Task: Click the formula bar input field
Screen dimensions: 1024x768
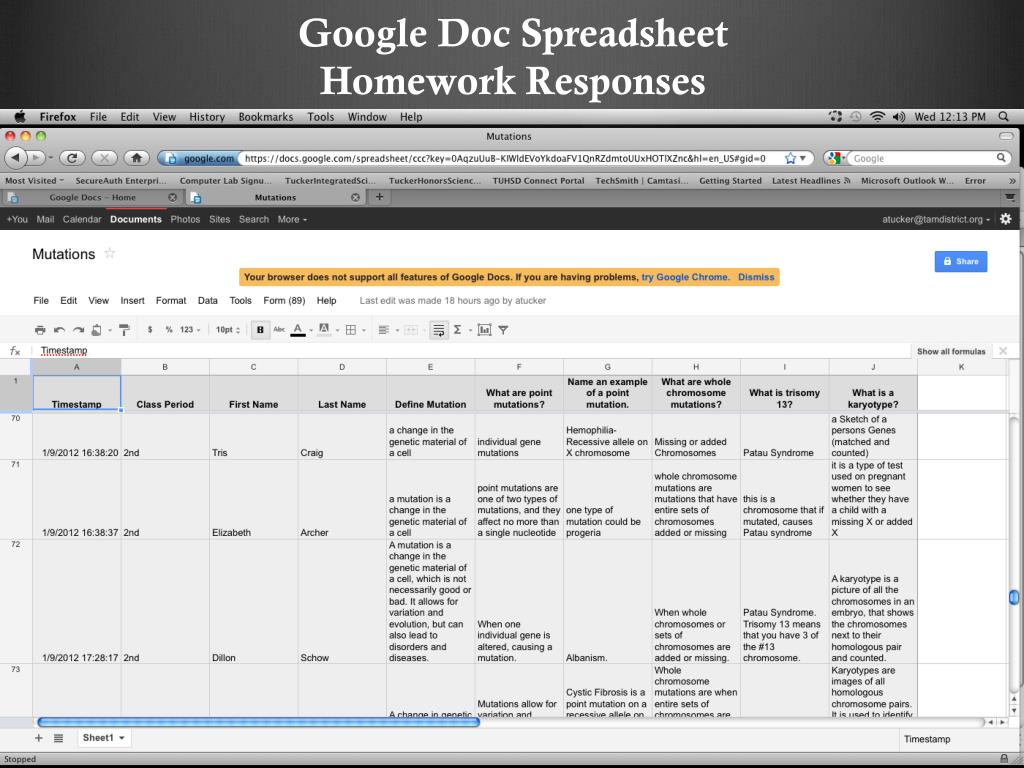Action: 473,351
